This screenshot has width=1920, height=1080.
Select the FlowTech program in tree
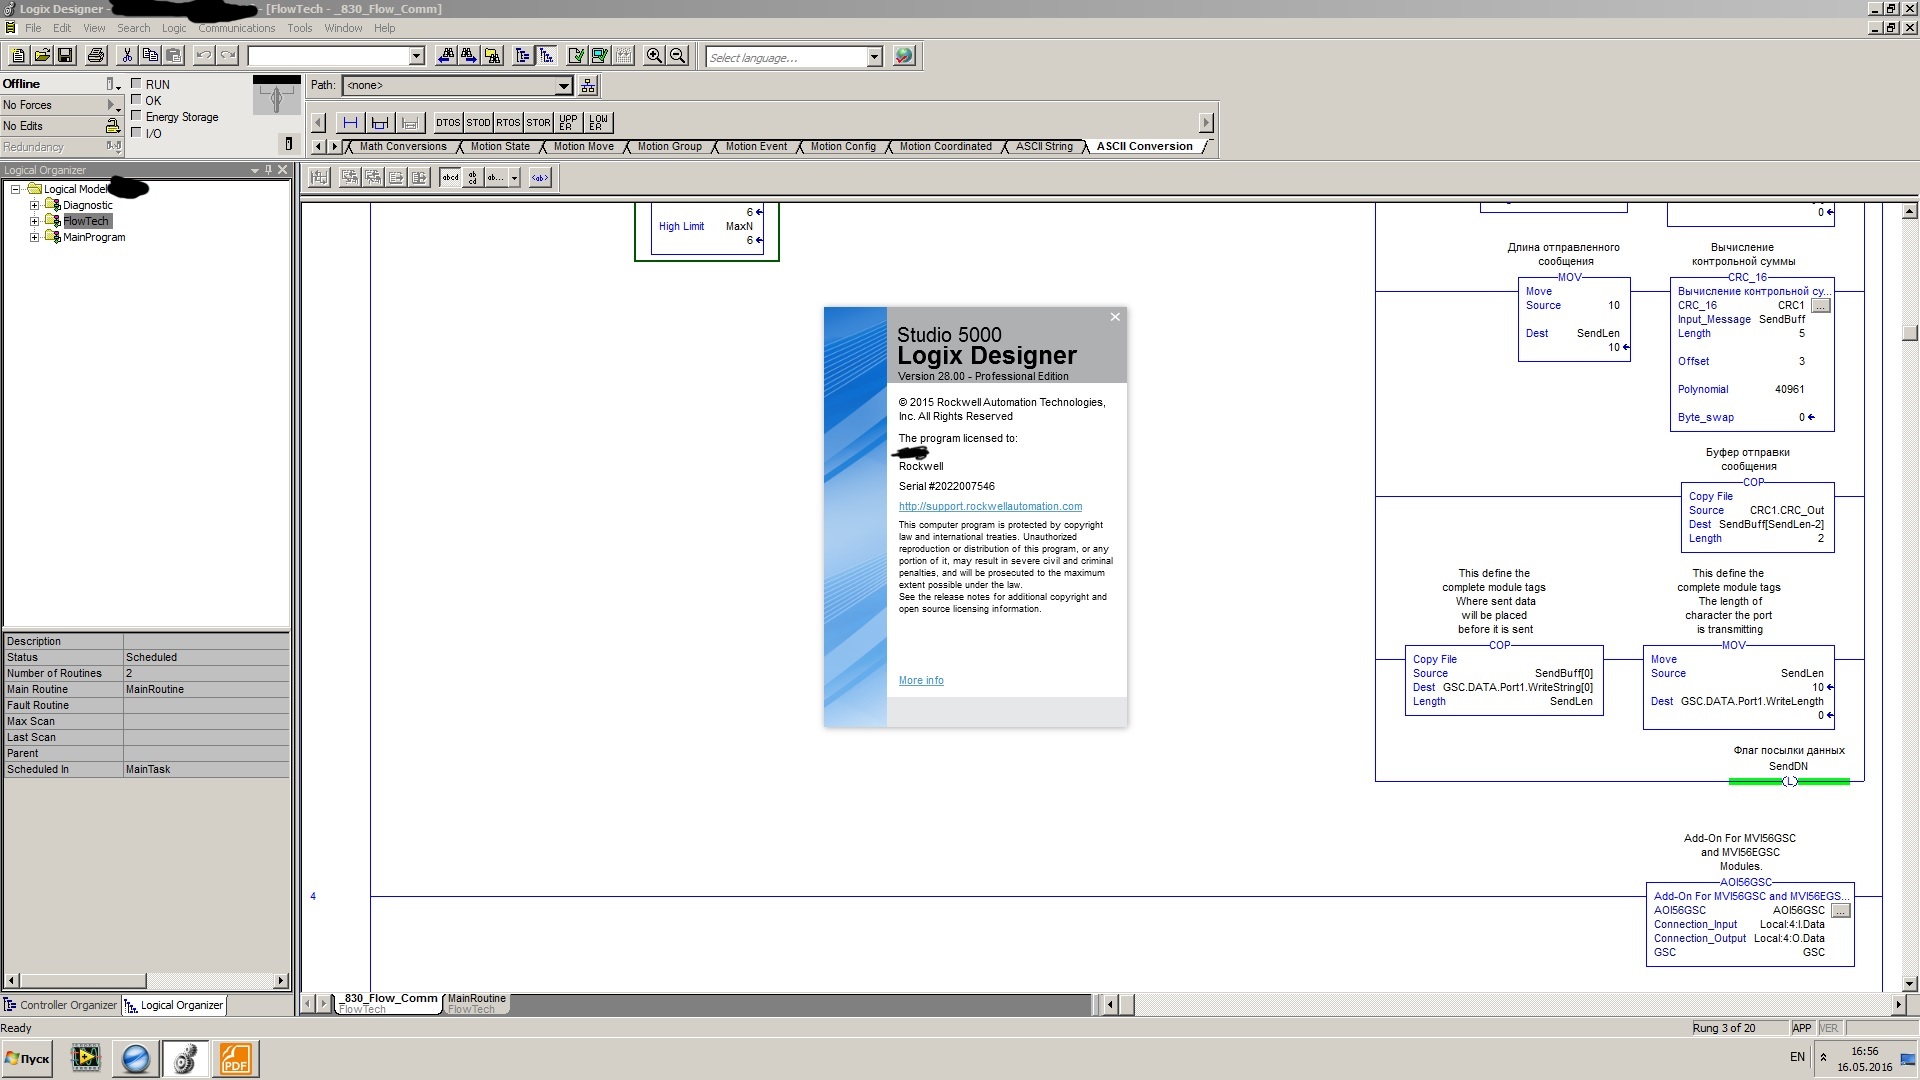(86, 221)
